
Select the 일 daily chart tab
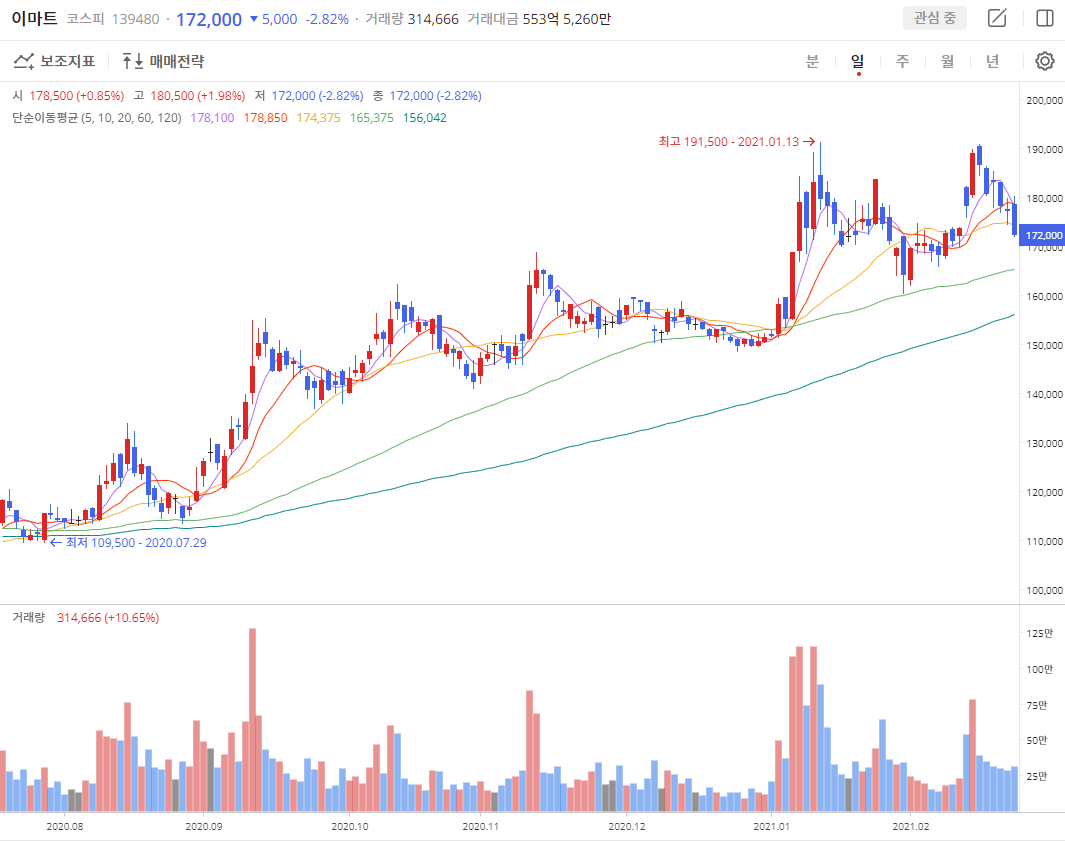coord(858,61)
